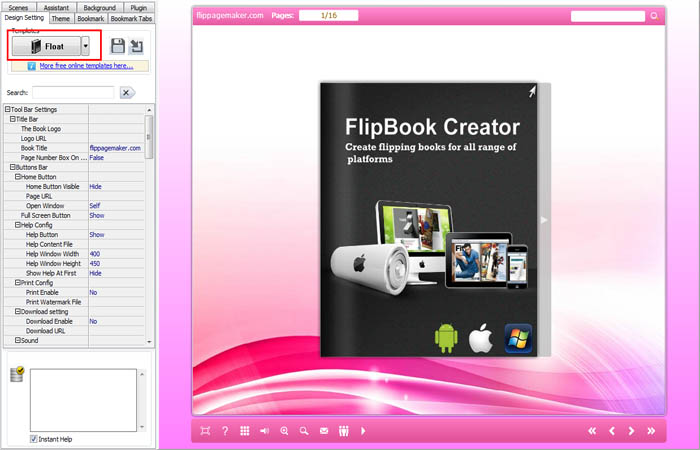Click the flippagemaker.com title link
700x450 pixels.
point(230,15)
